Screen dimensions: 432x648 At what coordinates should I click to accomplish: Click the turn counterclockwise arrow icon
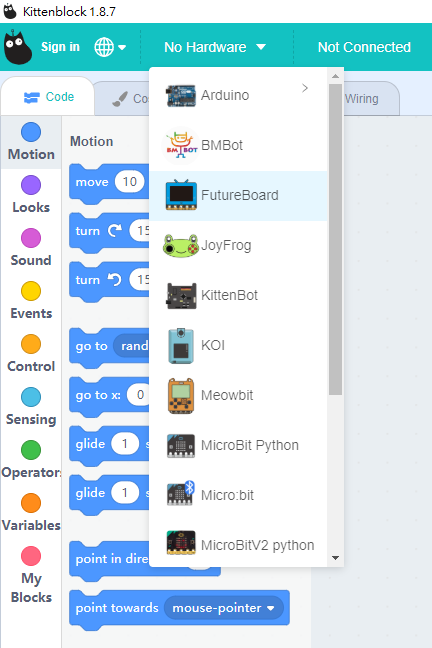click(115, 280)
